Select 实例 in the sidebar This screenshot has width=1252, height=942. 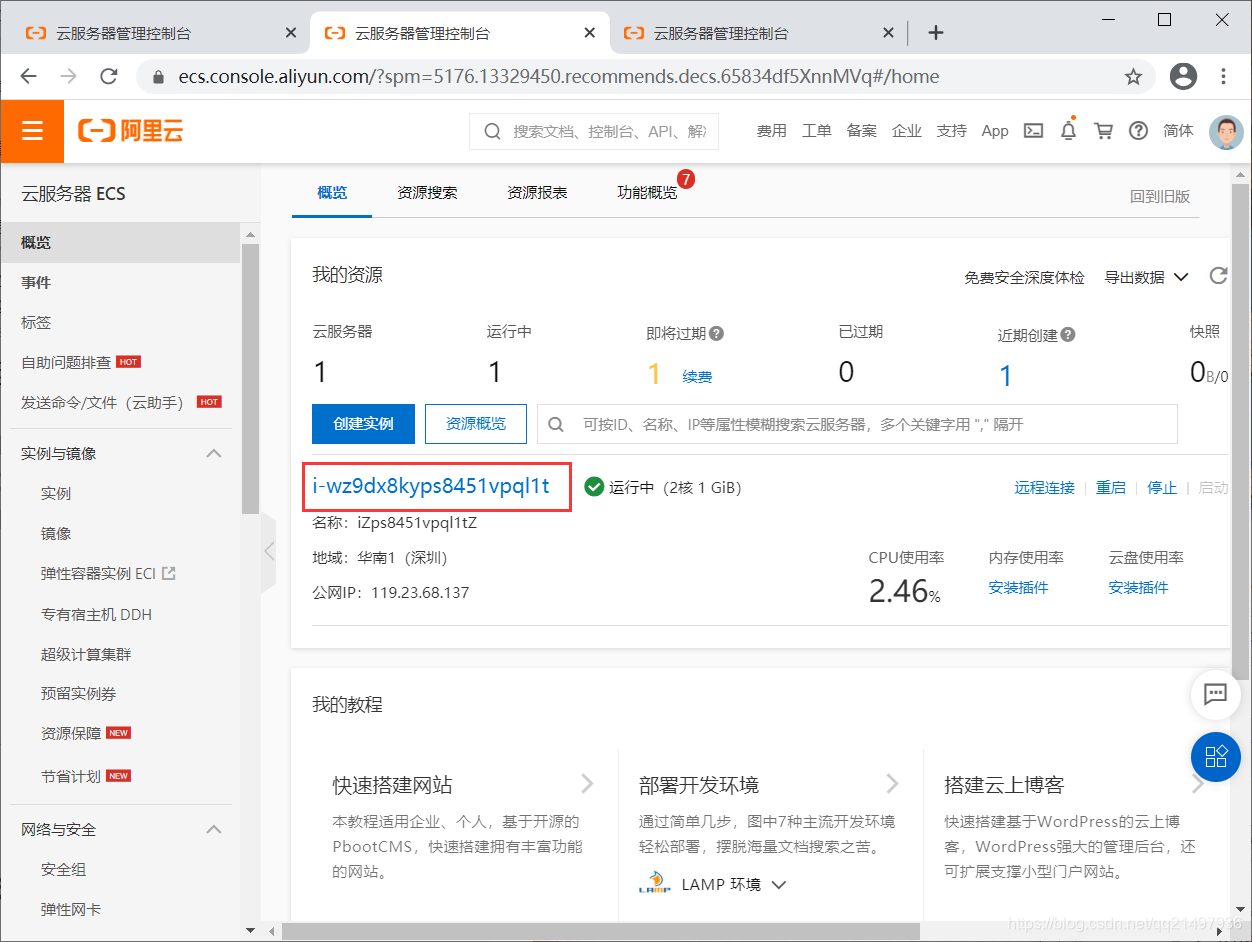pyautogui.click(x=56, y=493)
